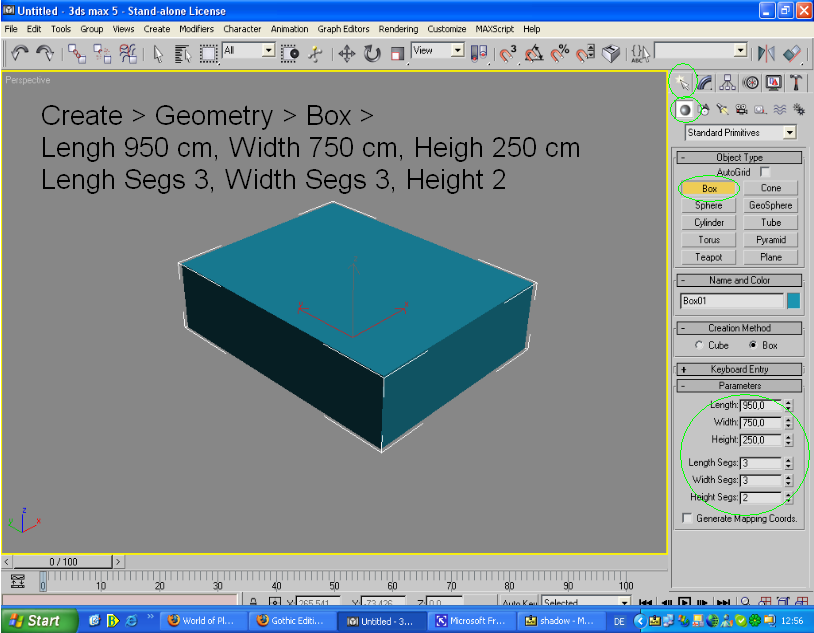Open the Utilities panel hammer icon

coord(796,83)
